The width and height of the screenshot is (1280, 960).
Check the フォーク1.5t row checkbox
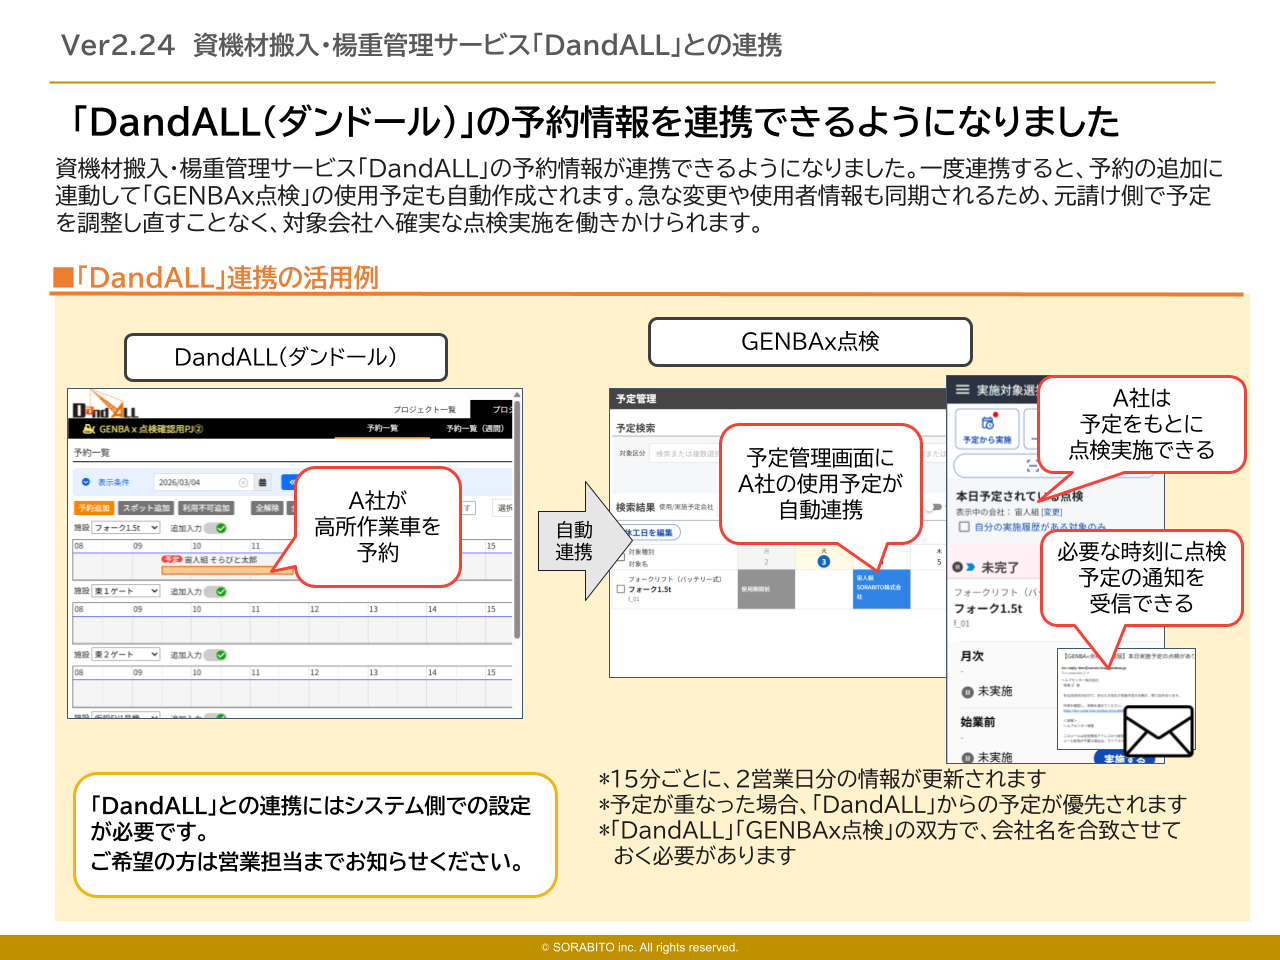(621, 589)
